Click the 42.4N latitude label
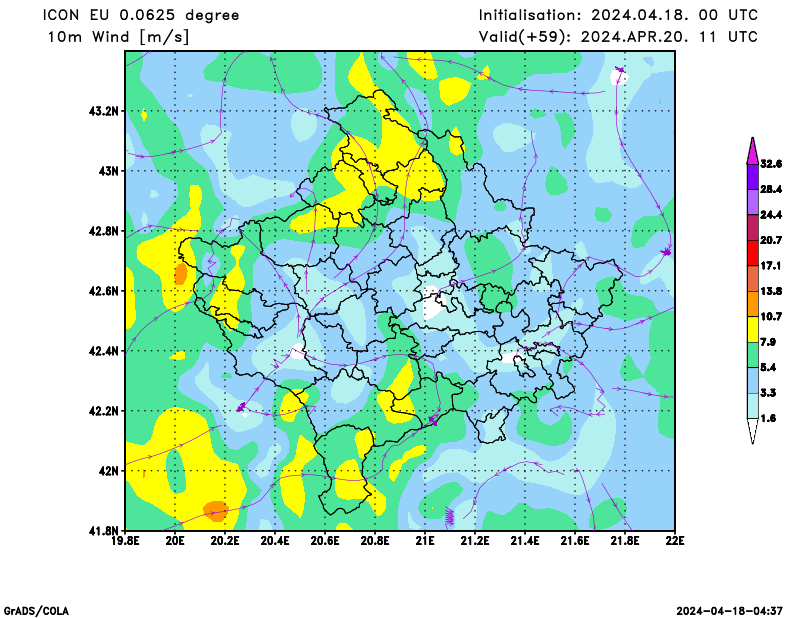This screenshot has height=618, width=800. point(104,351)
